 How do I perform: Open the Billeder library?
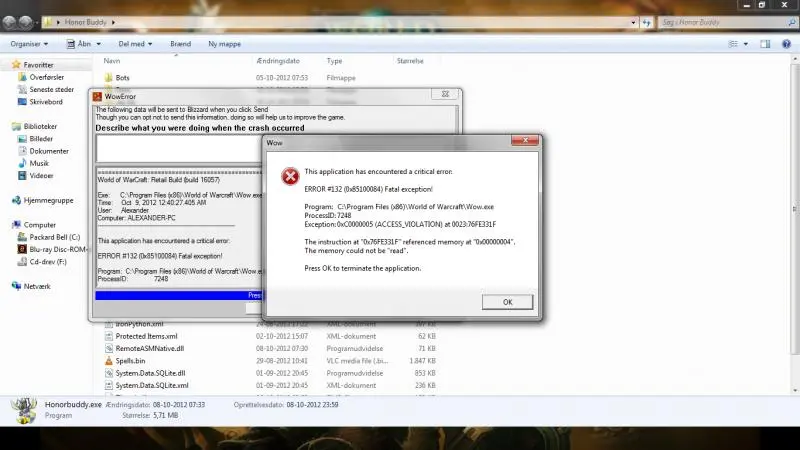(41, 138)
